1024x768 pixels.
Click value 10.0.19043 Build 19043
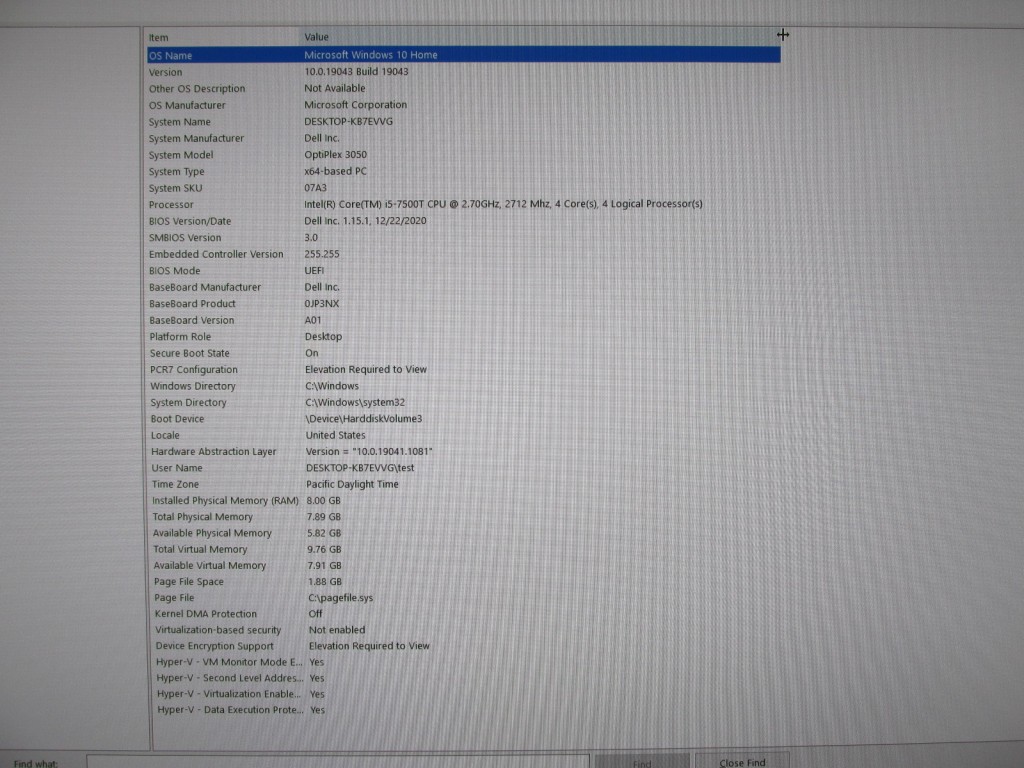pos(356,71)
